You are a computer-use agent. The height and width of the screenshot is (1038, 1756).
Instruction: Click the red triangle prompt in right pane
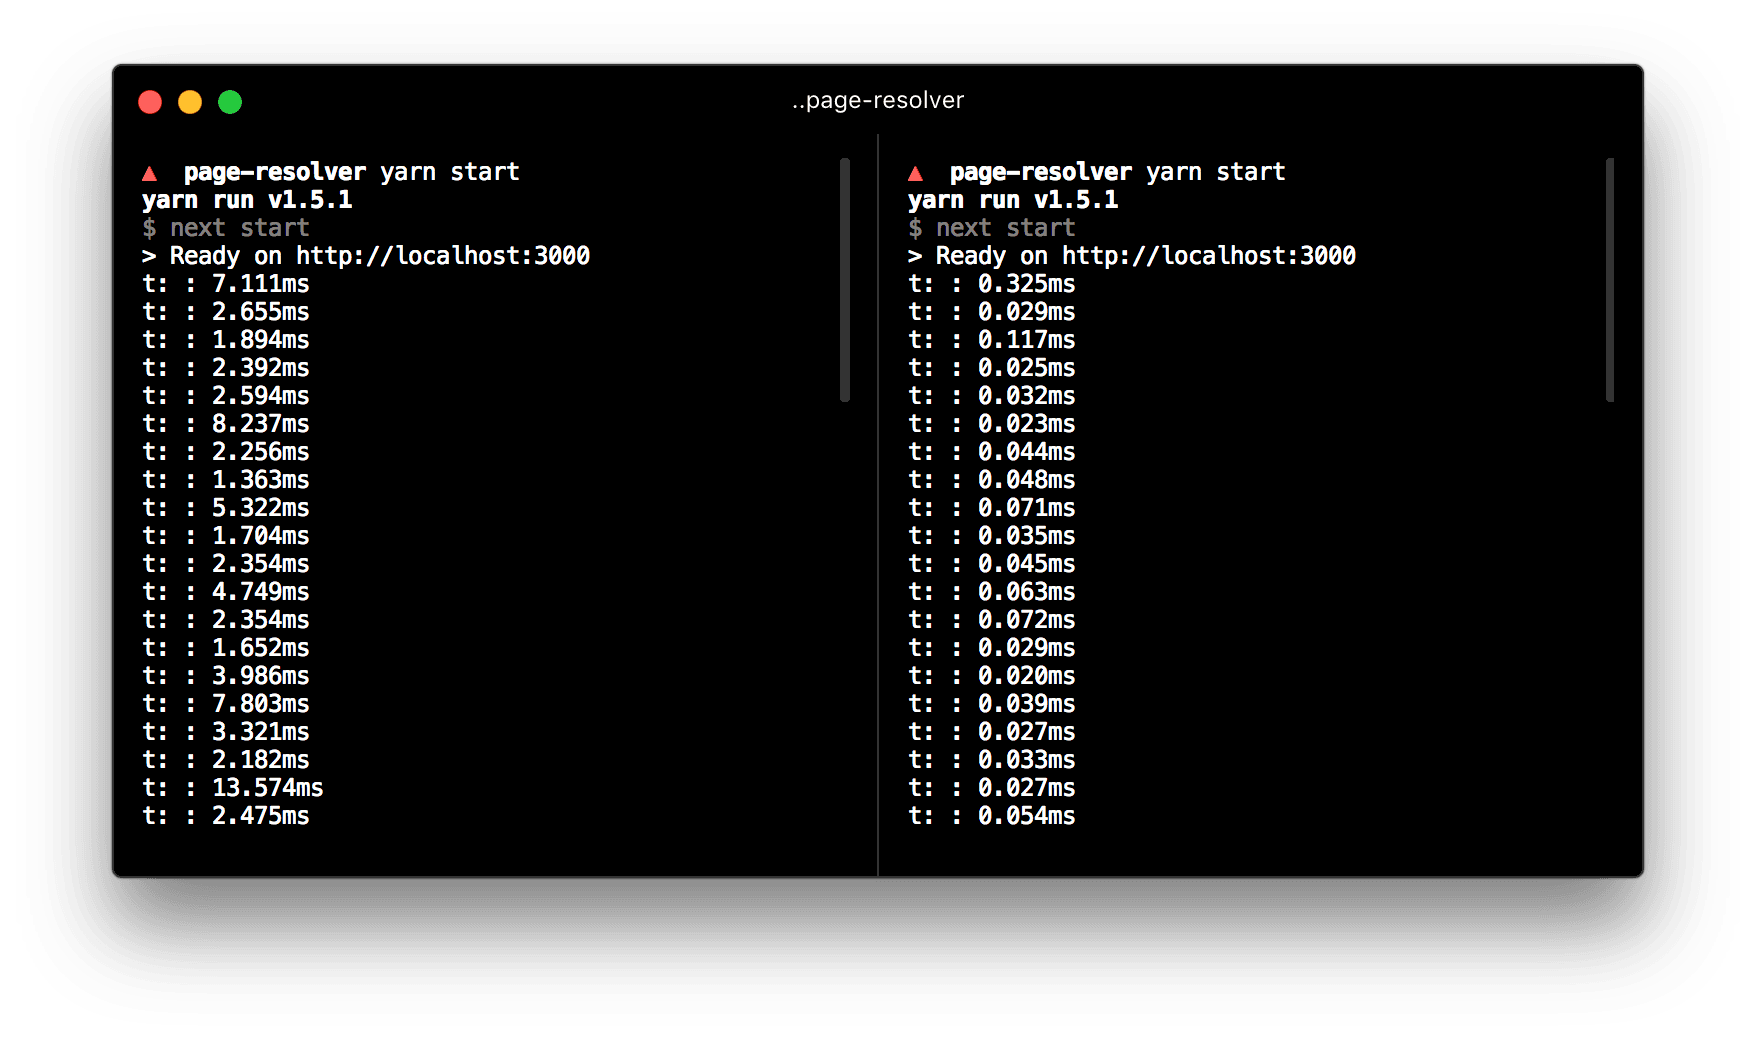point(915,174)
